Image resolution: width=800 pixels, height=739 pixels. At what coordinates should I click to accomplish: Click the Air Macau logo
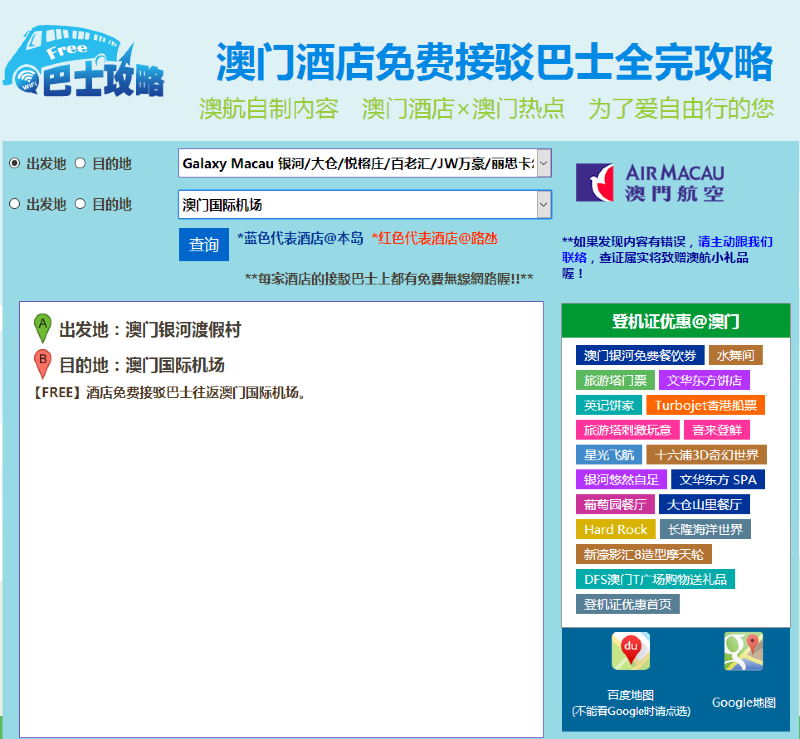pyautogui.click(x=650, y=182)
